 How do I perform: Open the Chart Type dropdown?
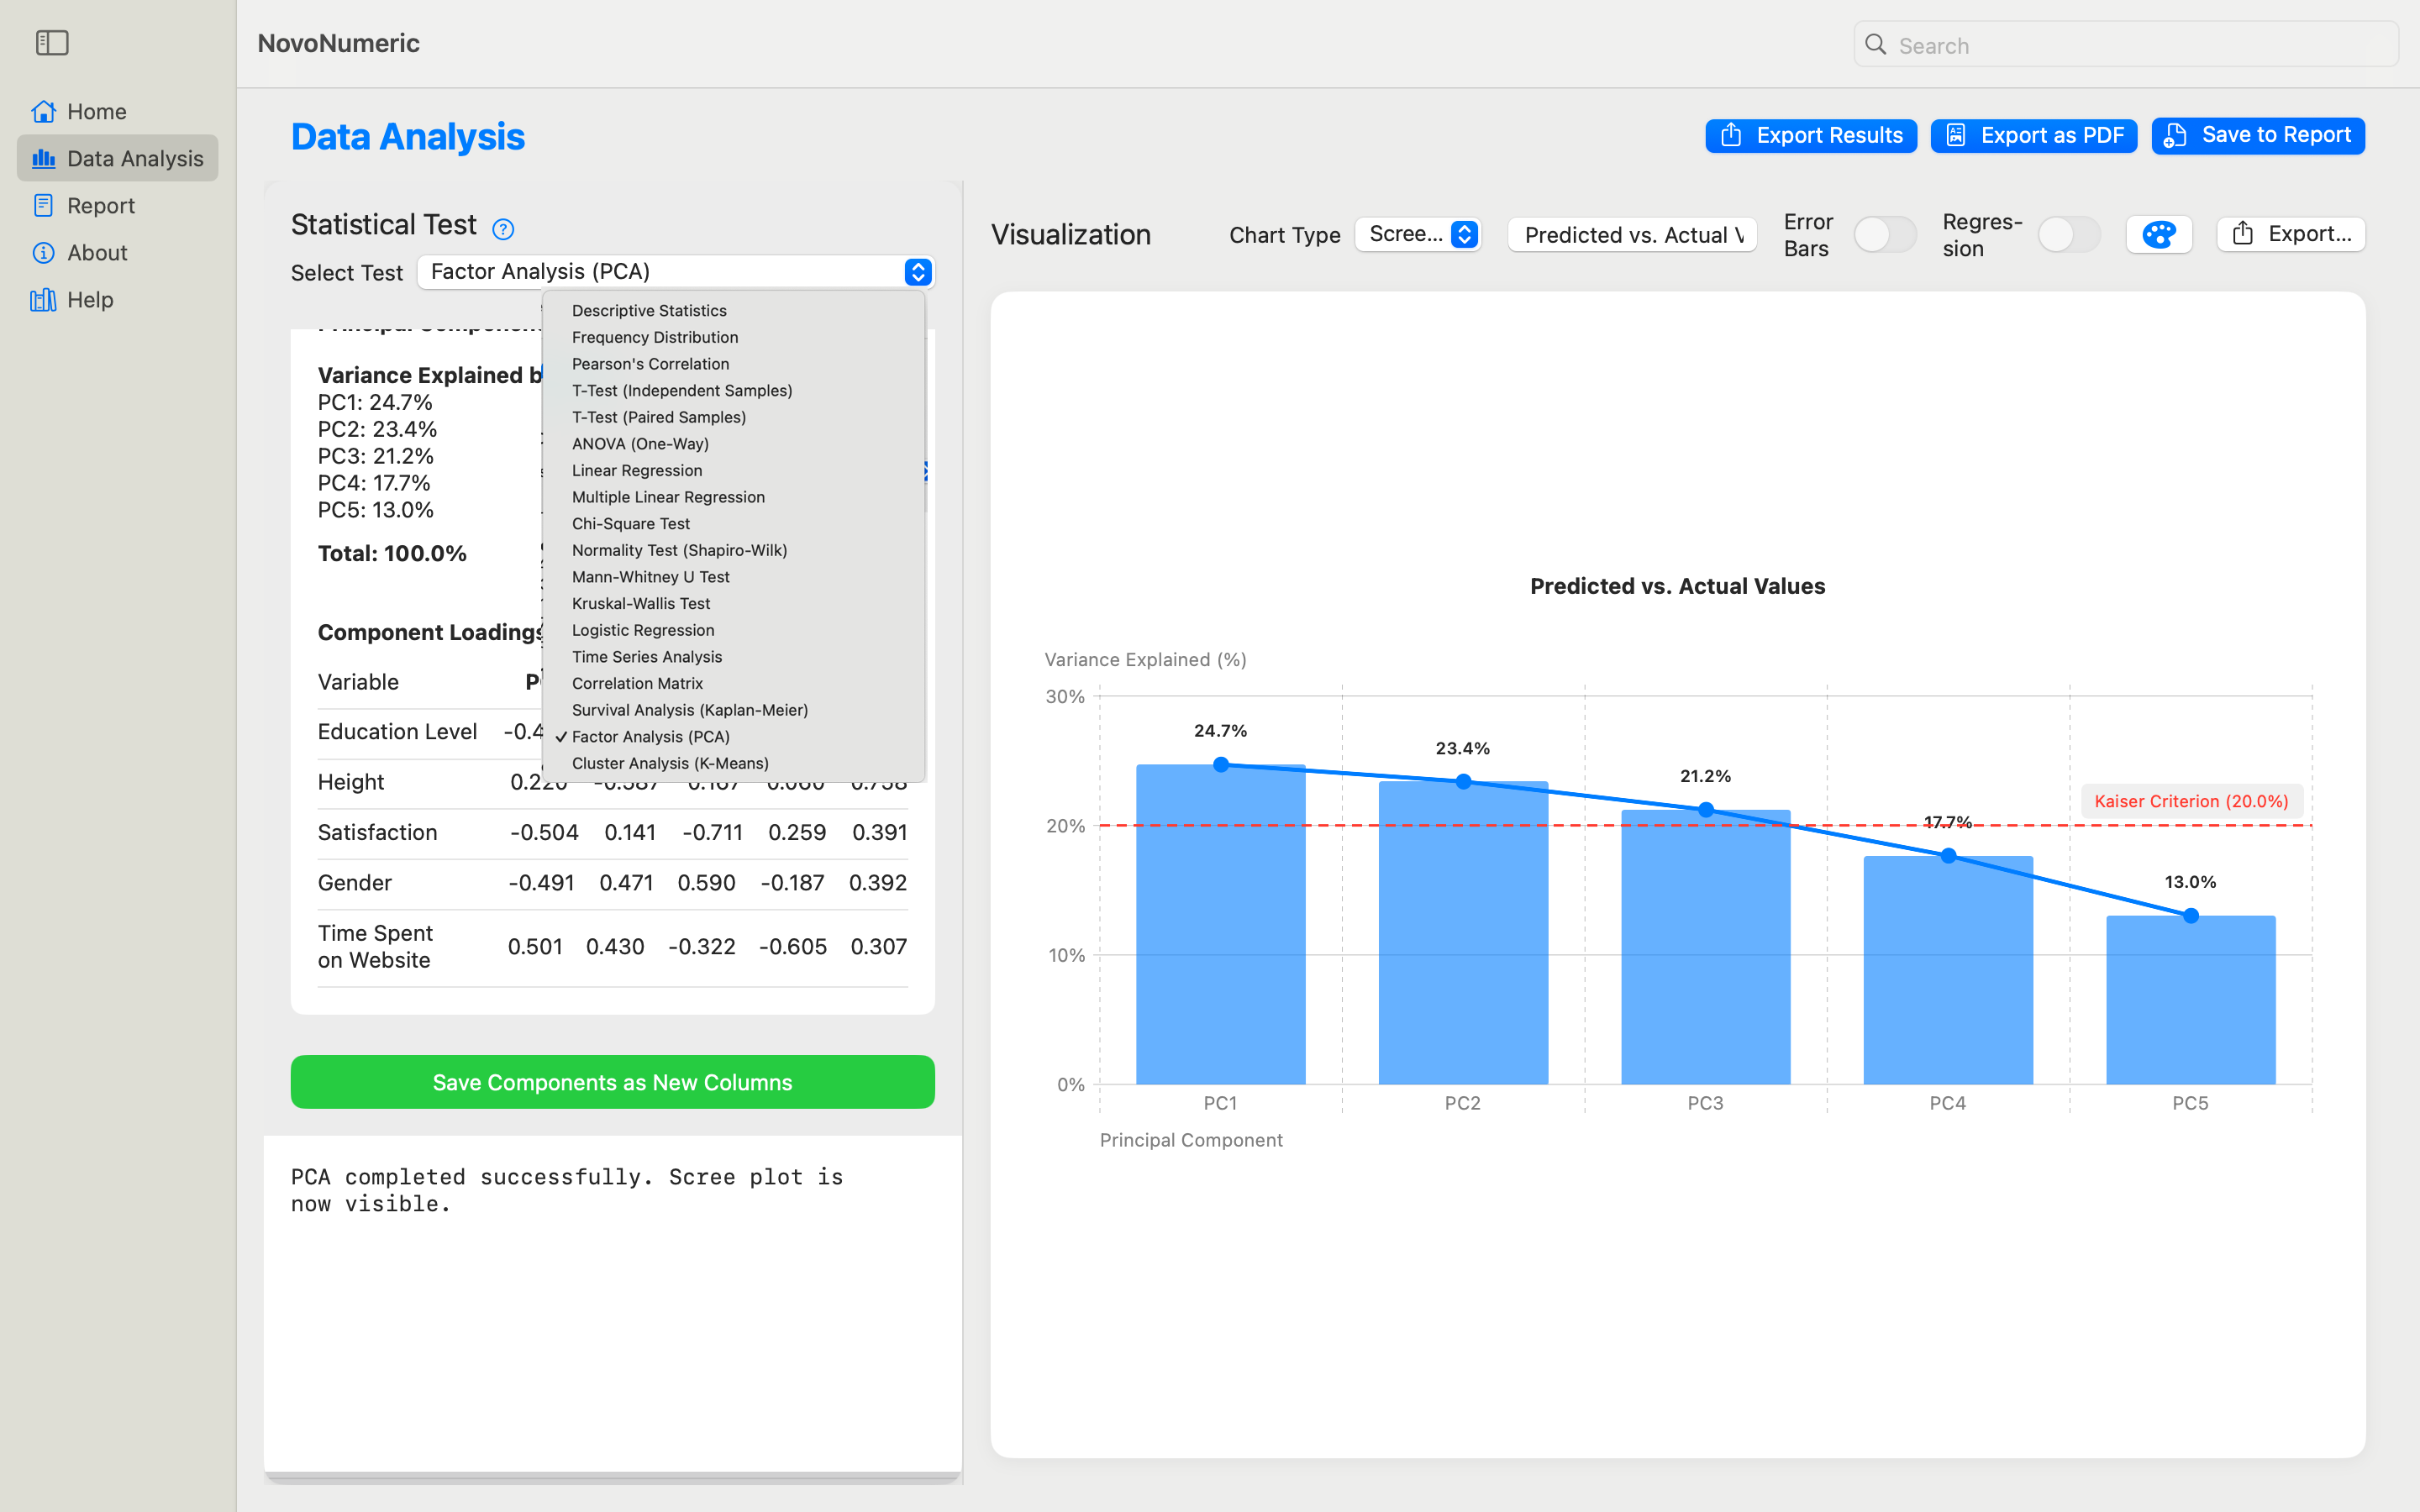[x=1418, y=234]
